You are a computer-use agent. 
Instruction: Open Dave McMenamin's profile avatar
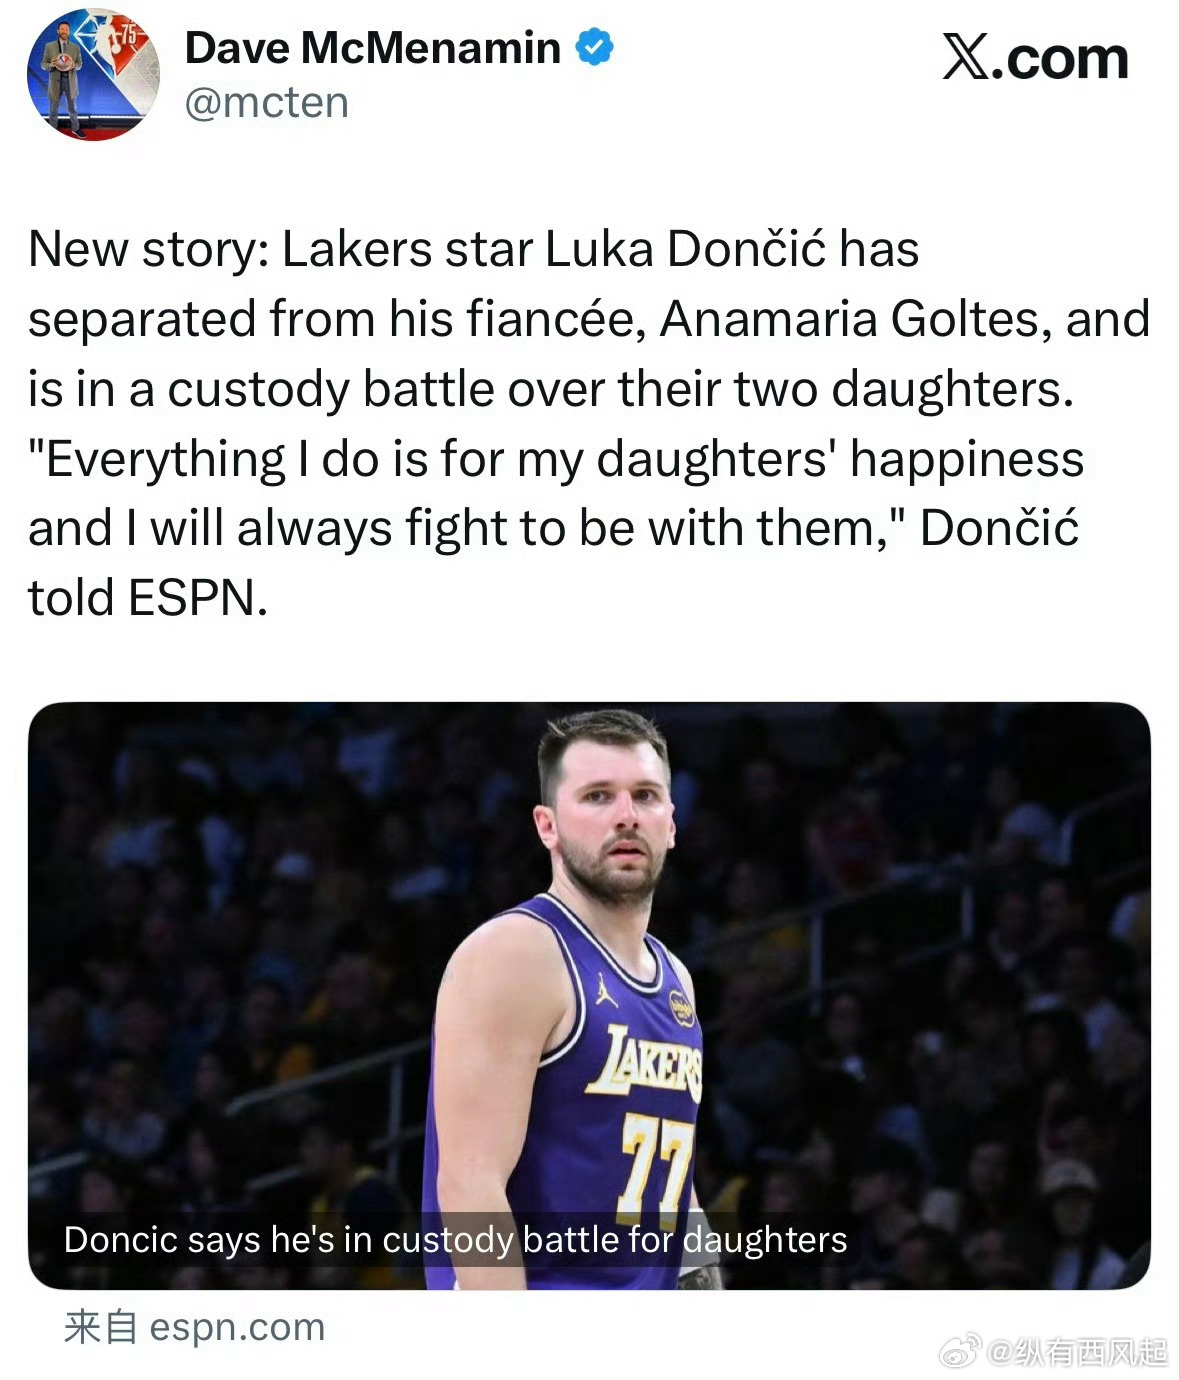click(x=92, y=76)
